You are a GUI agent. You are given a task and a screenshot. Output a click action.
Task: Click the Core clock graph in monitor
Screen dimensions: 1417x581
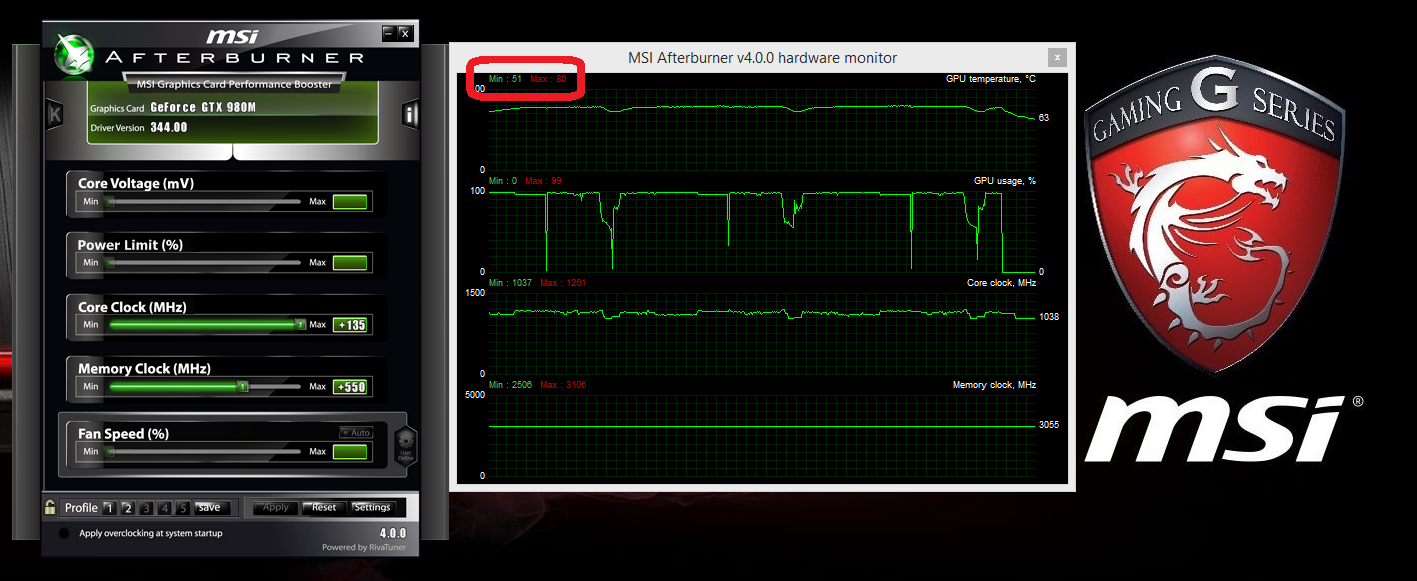click(x=762, y=333)
